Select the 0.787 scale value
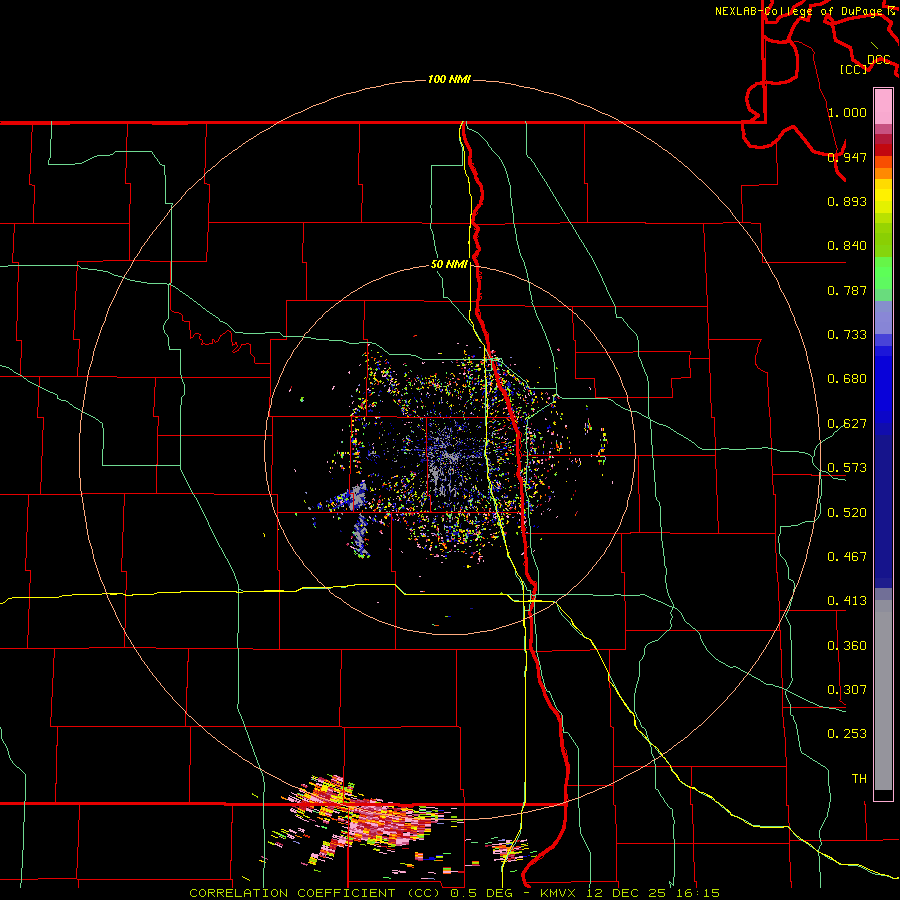900x900 pixels. tap(847, 290)
